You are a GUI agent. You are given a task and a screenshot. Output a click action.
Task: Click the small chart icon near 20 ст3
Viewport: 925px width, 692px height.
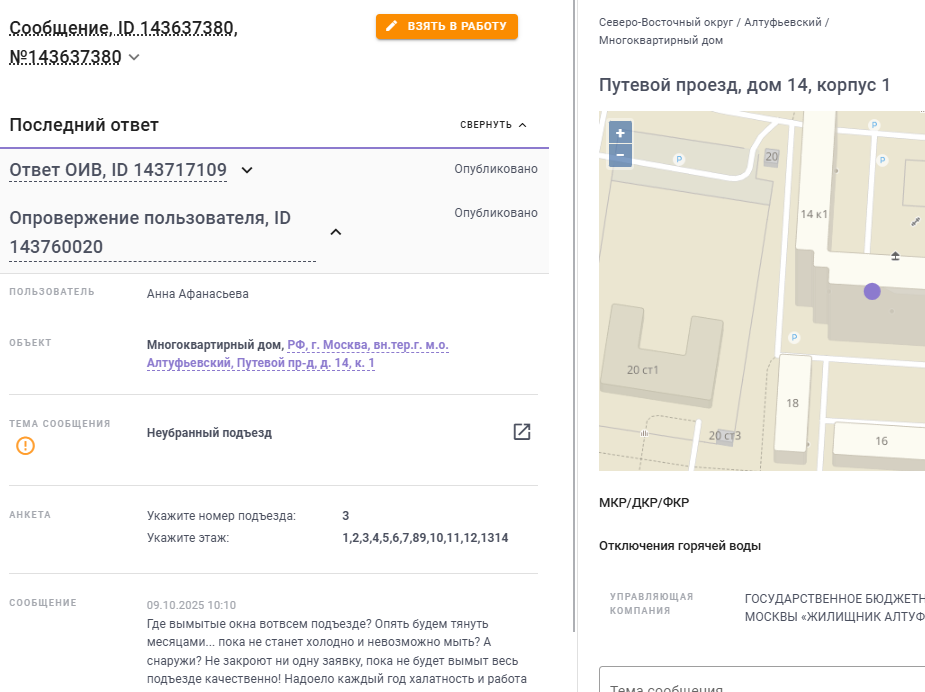click(644, 434)
